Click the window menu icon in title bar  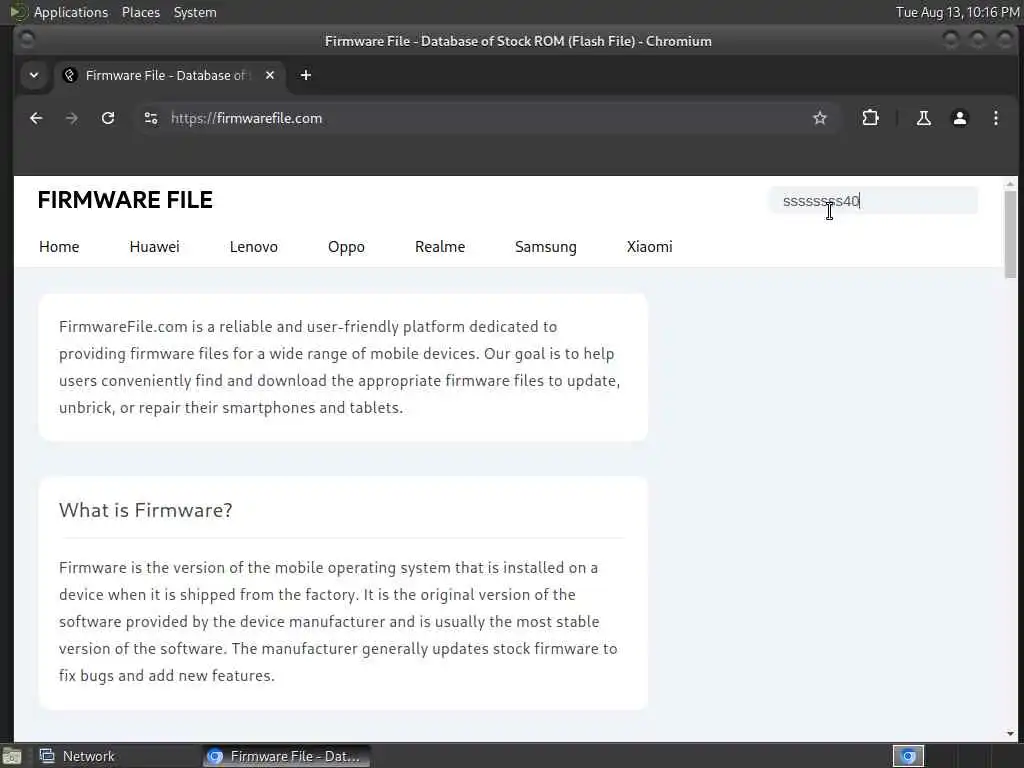27,40
